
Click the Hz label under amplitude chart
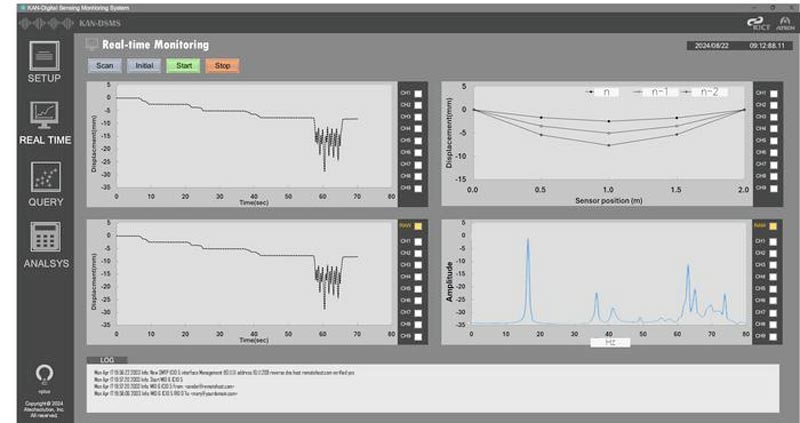(609, 342)
